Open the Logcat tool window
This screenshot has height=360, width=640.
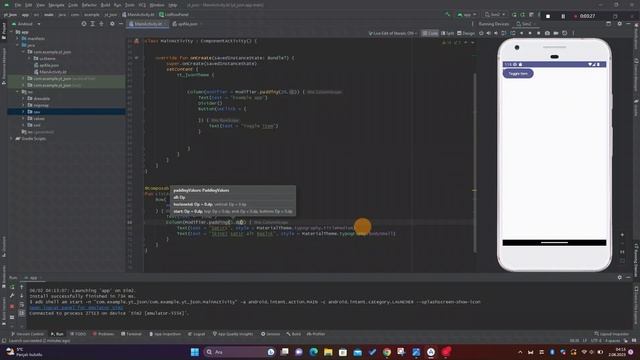click(197, 334)
